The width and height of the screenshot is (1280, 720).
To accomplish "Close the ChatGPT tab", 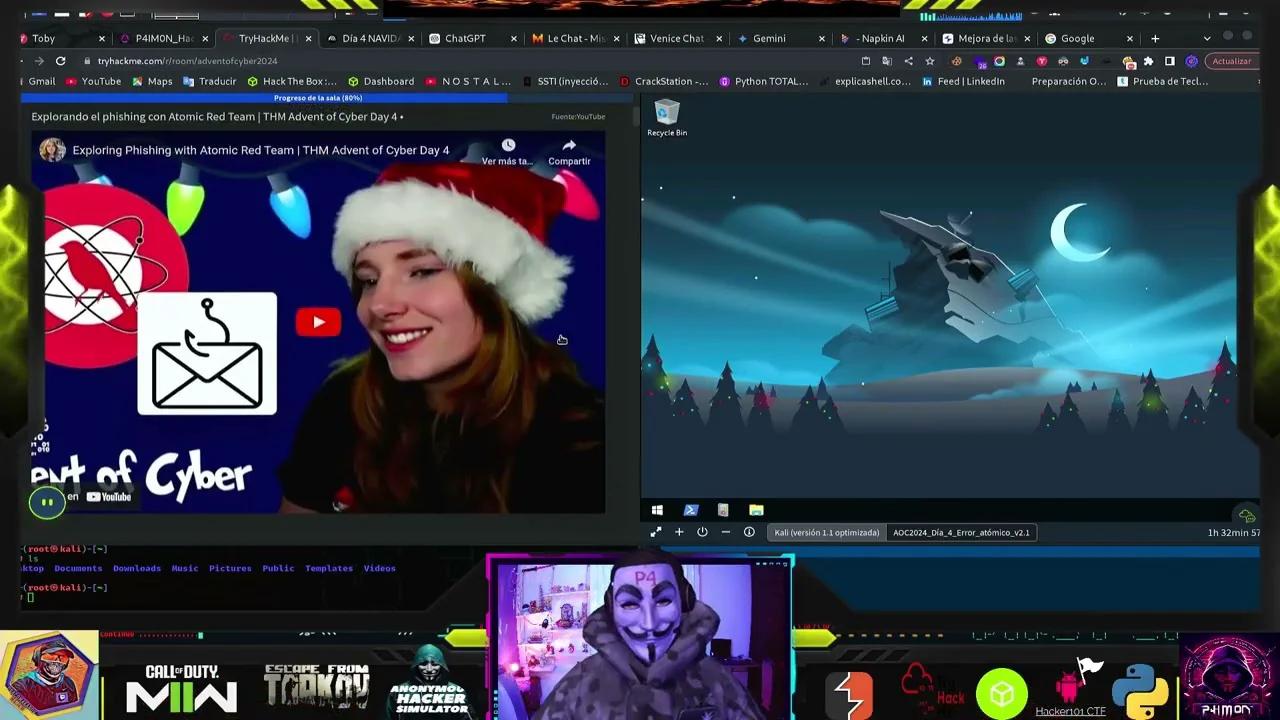I will point(514,39).
